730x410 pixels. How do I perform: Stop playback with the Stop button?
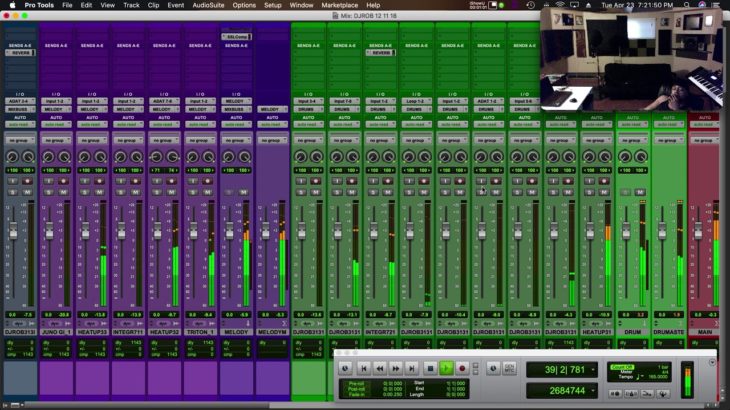(430, 368)
